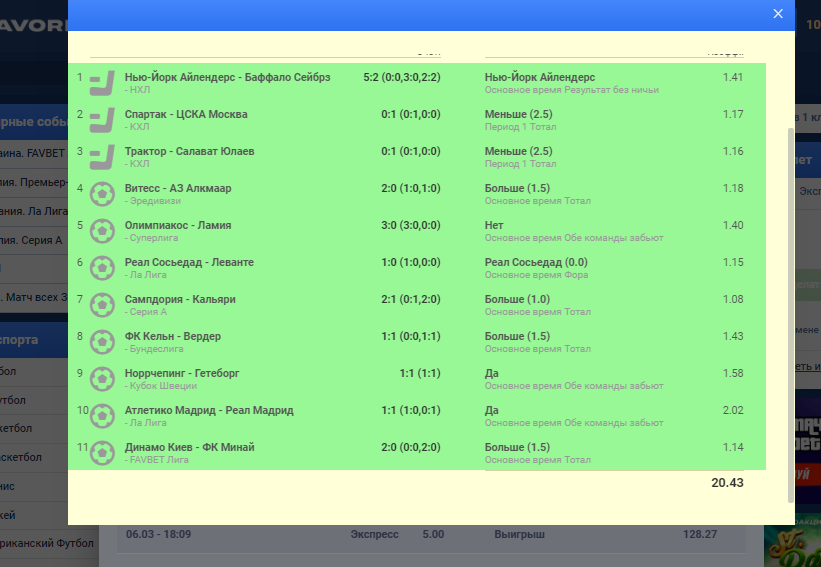Click 06.03 - 18:09 bet date
Image resolution: width=821 pixels, height=567 pixels.
[x=158, y=535]
